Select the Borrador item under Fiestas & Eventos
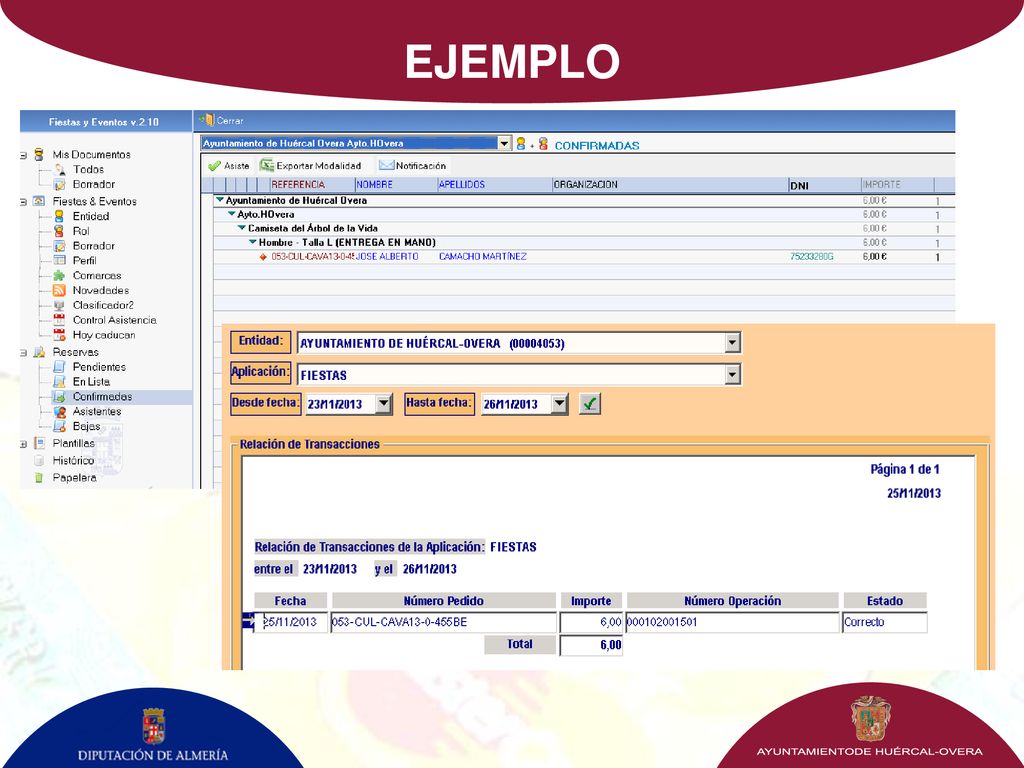Screen dimensions: 1024x768 93,246
